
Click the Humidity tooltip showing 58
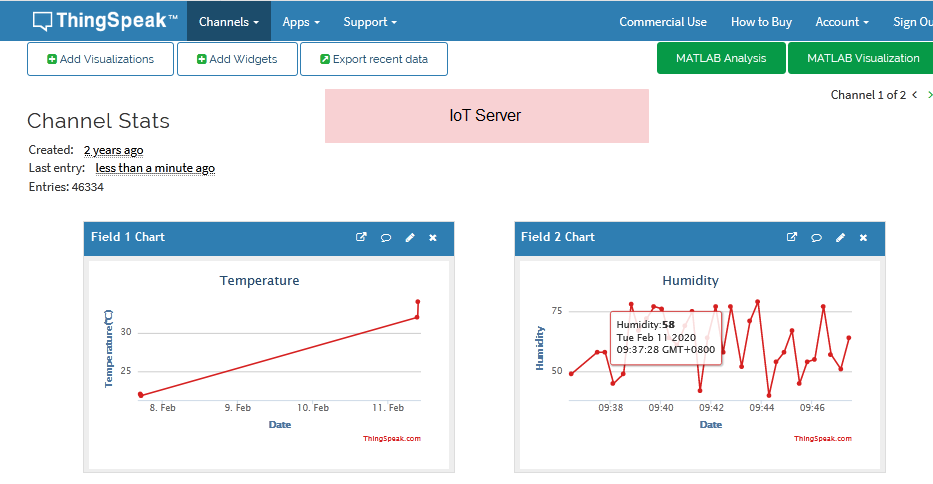tap(666, 338)
